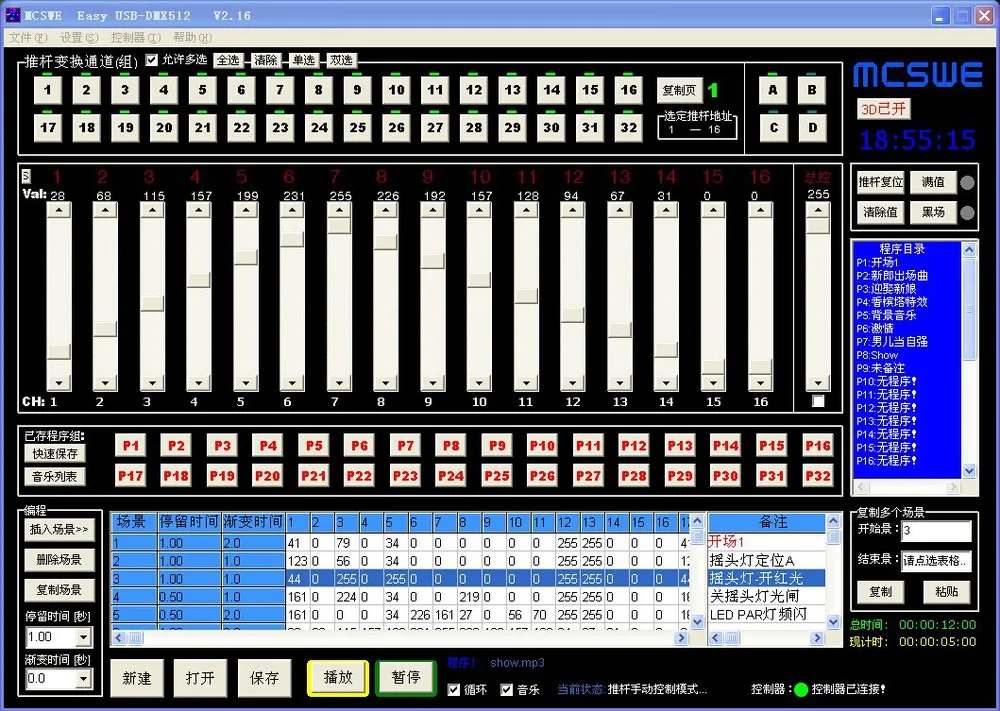Click the program list scroll-down arrow
This screenshot has height=711, width=1000.
969,471
